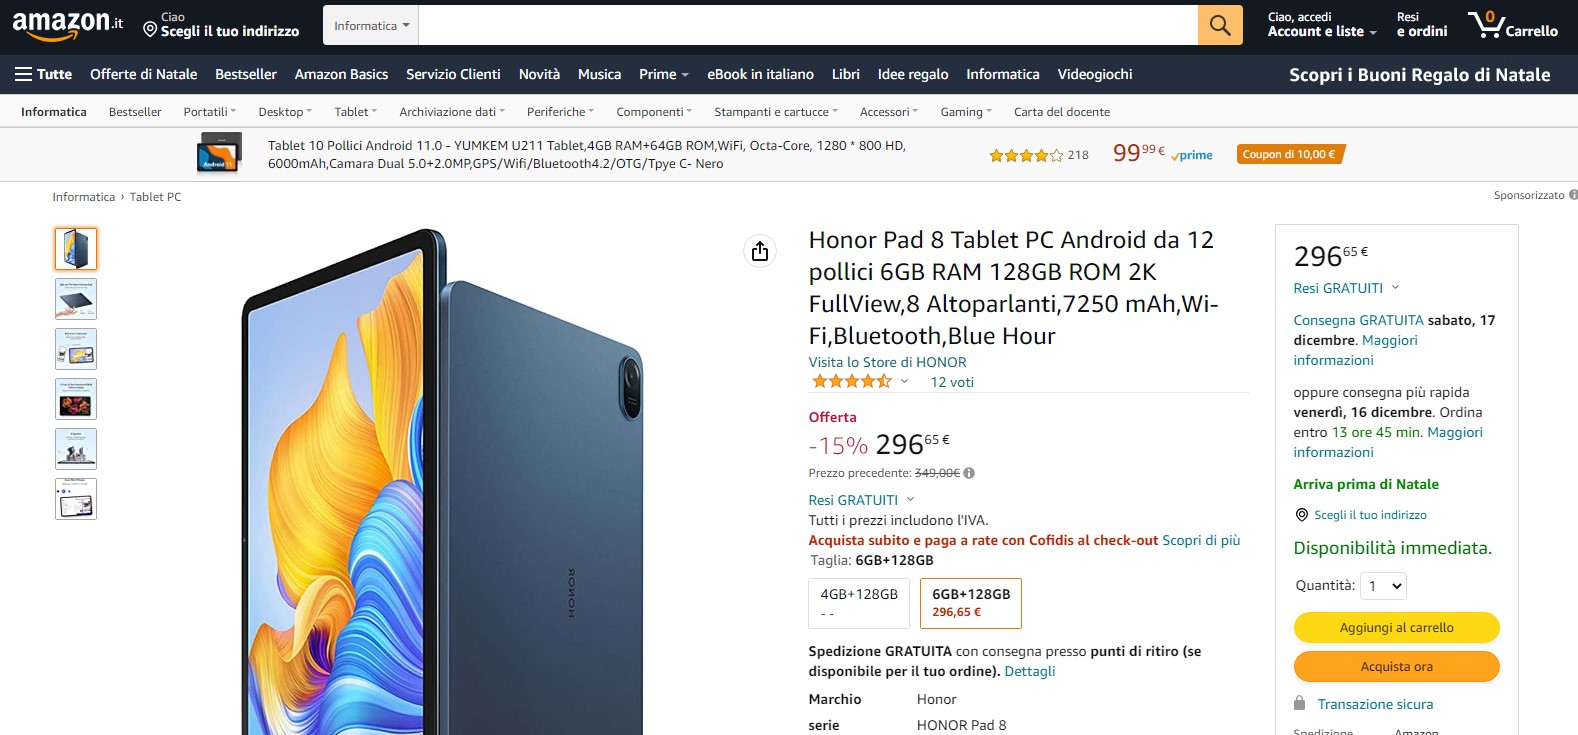
Task: Click the share icon above product image
Action: [760, 251]
